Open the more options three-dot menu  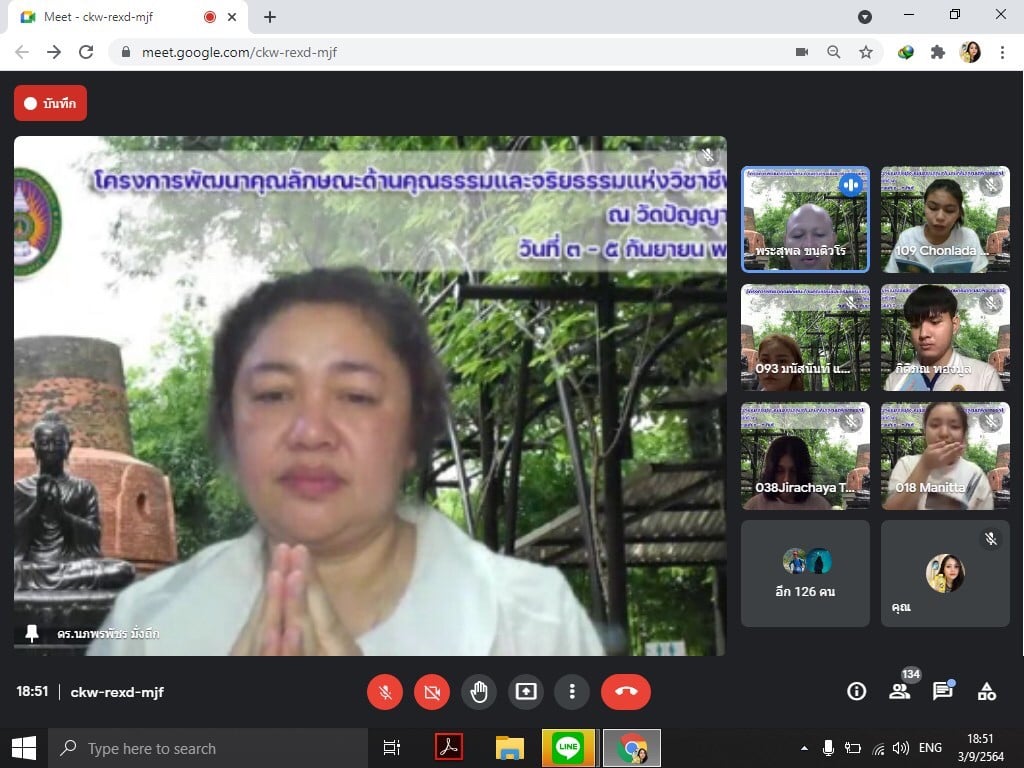point(572,692)
